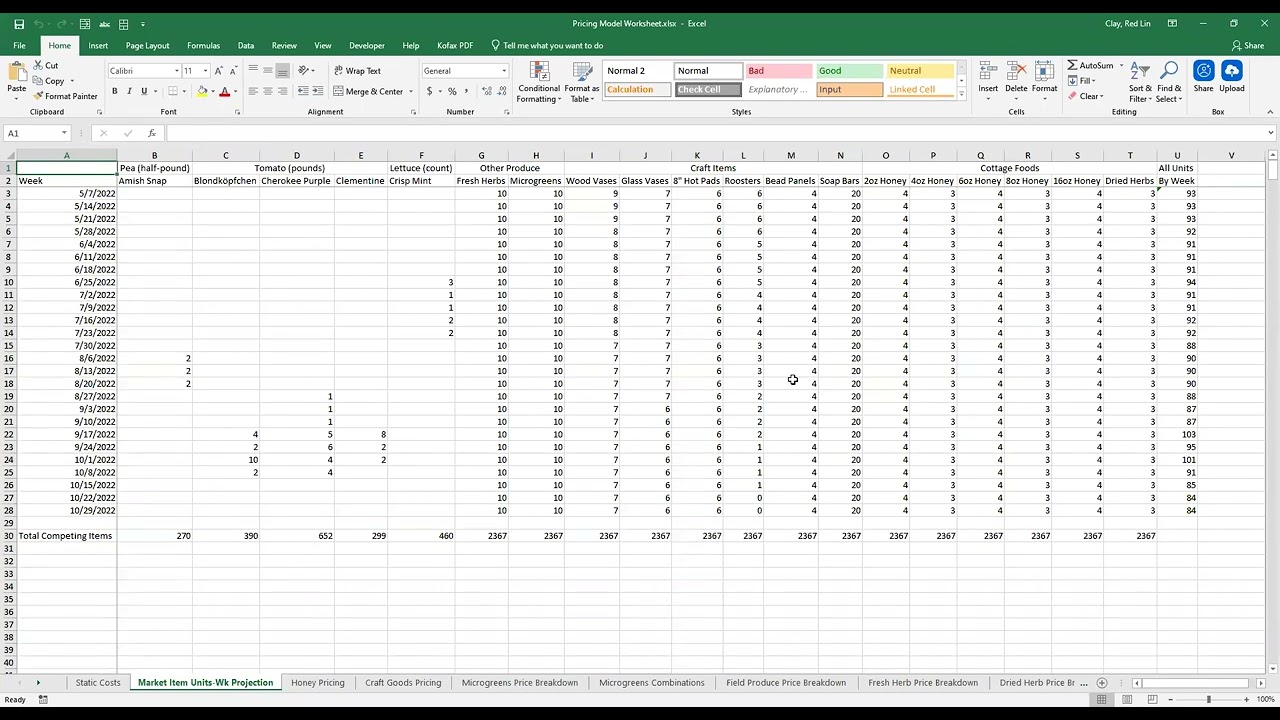Open the Microgreens Combinations sheet
1280x720 pixels.
(652, 683)
